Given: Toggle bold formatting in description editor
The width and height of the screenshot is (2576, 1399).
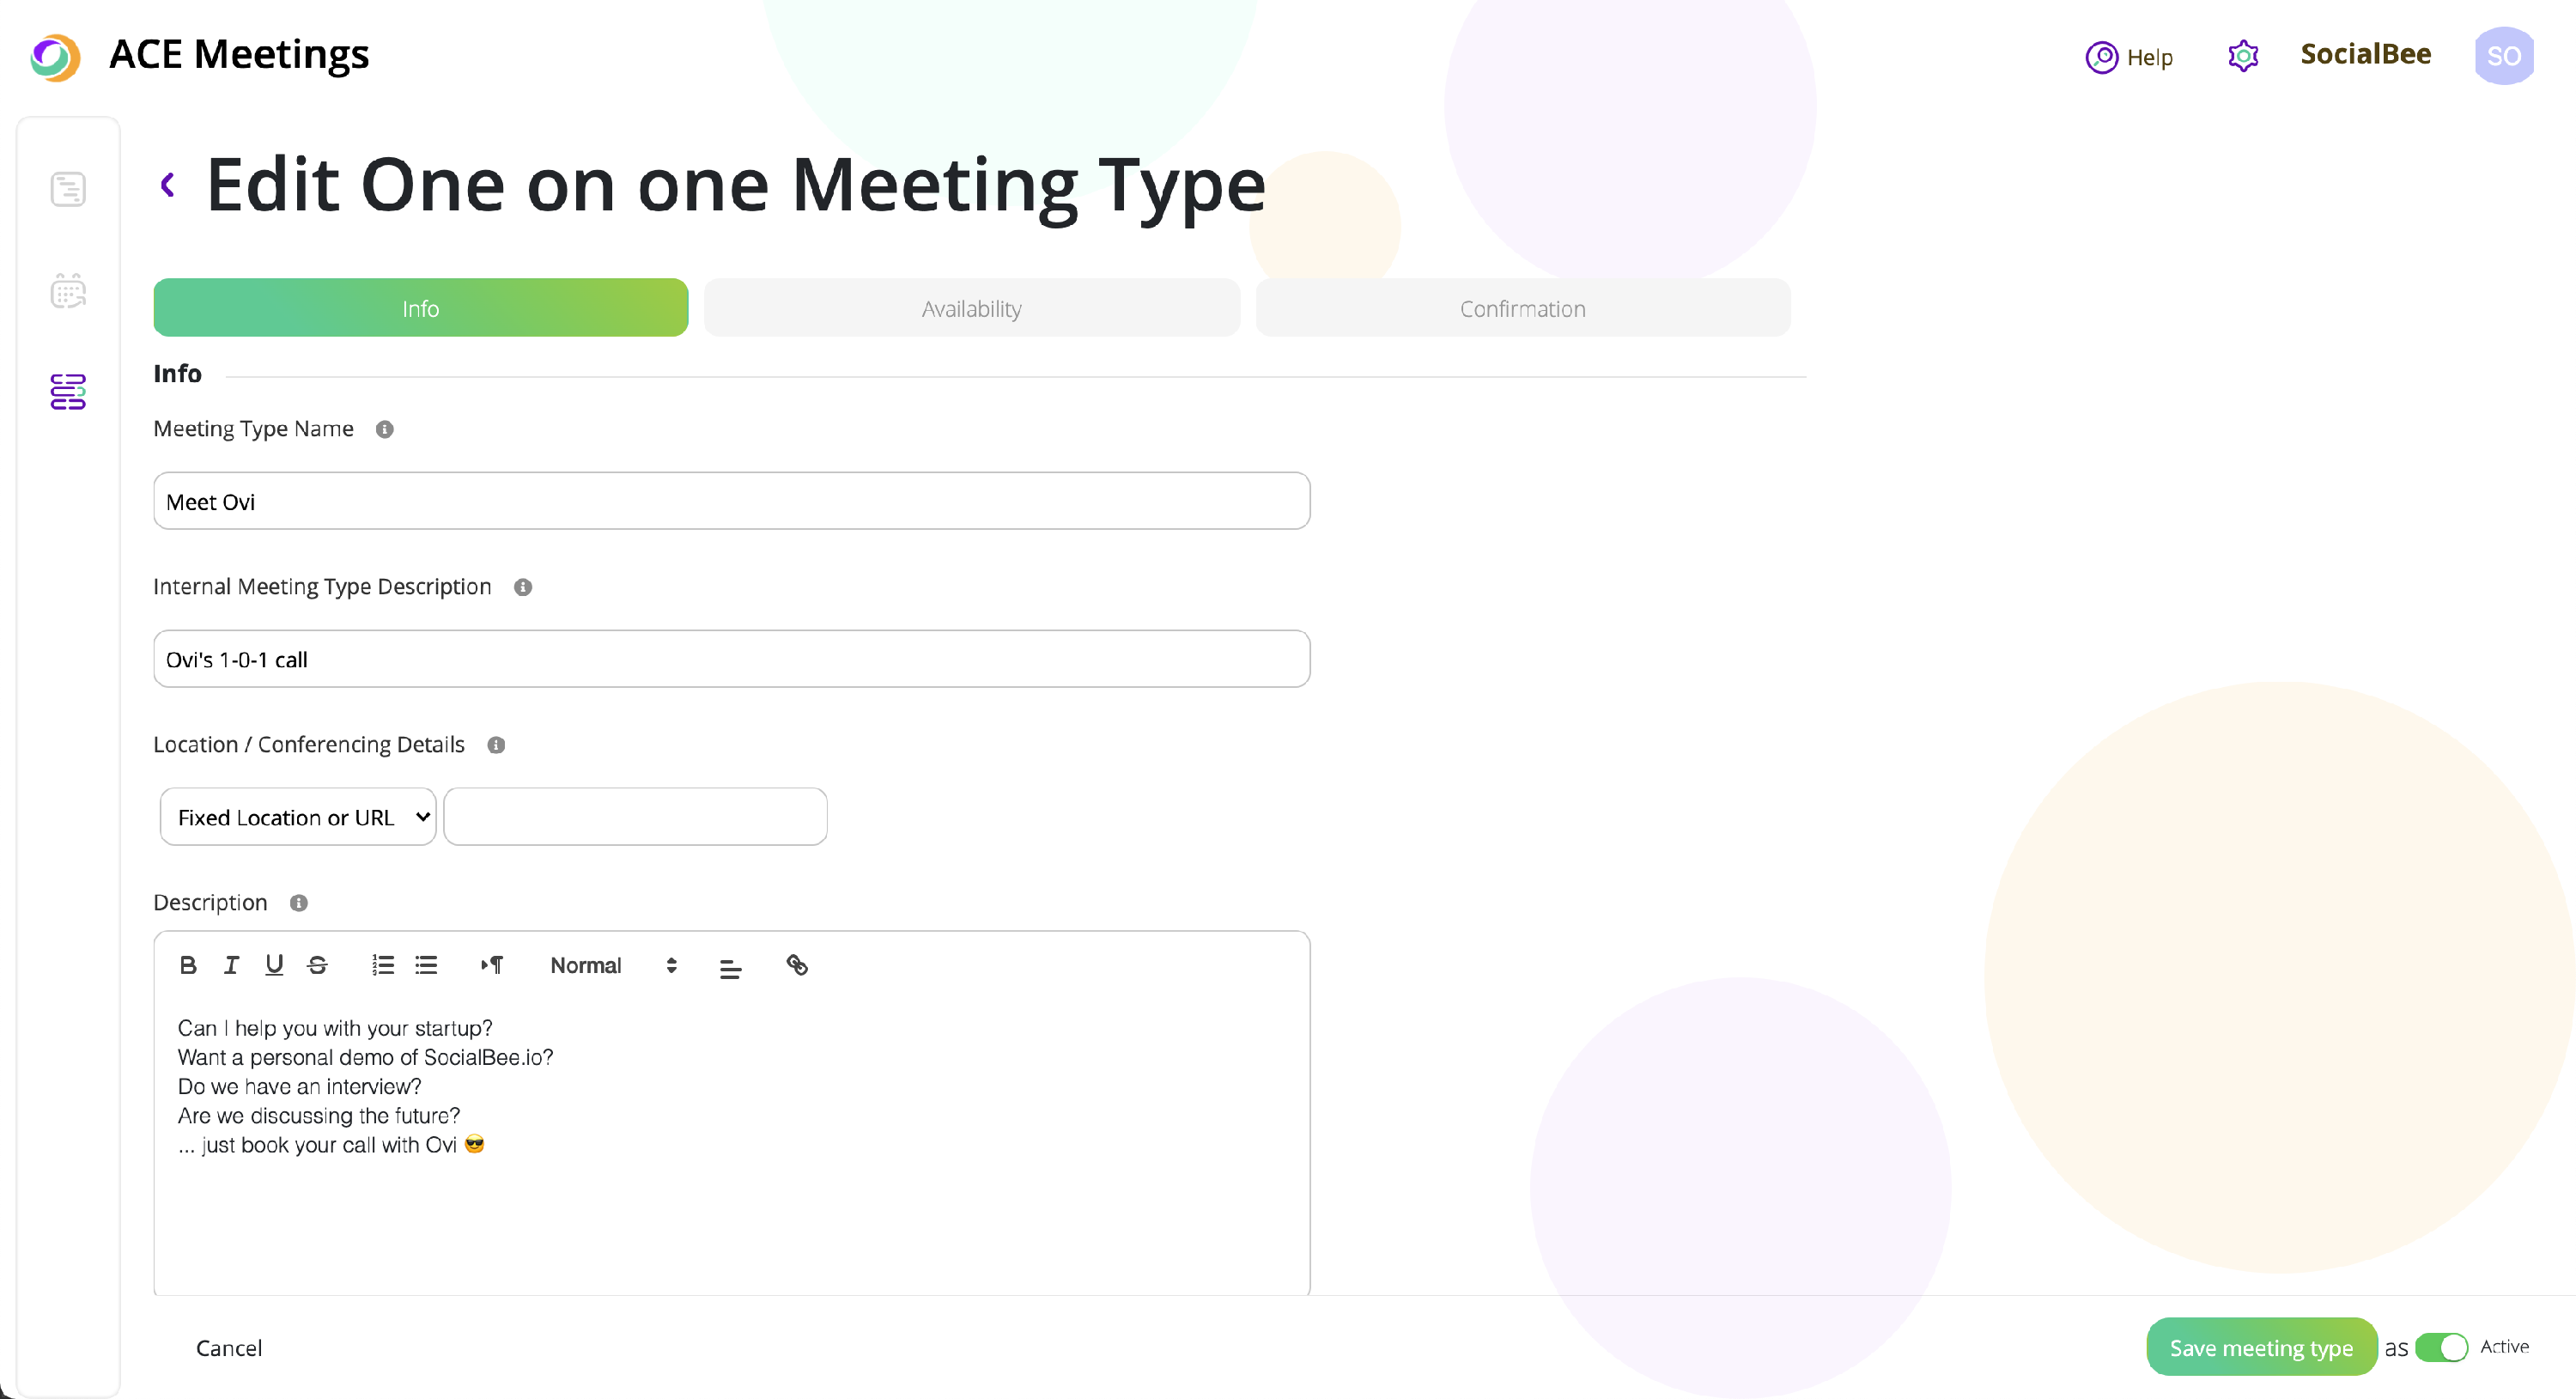Looking at the screenshot, I should [x=188, y=965].
